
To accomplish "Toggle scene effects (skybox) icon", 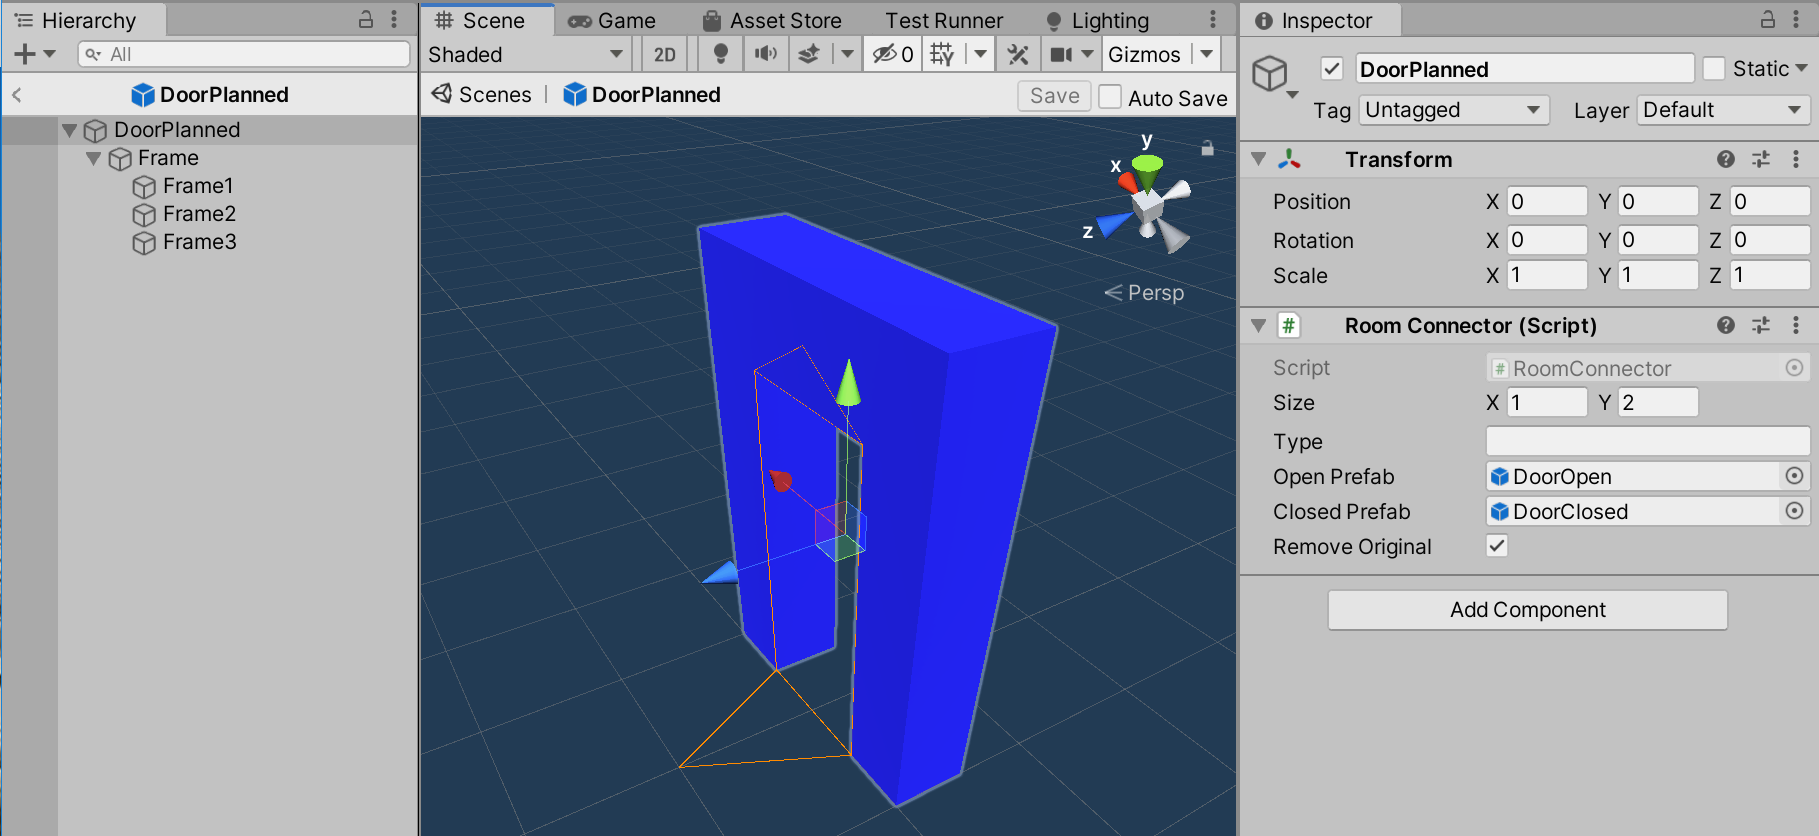I will [809, 54].
